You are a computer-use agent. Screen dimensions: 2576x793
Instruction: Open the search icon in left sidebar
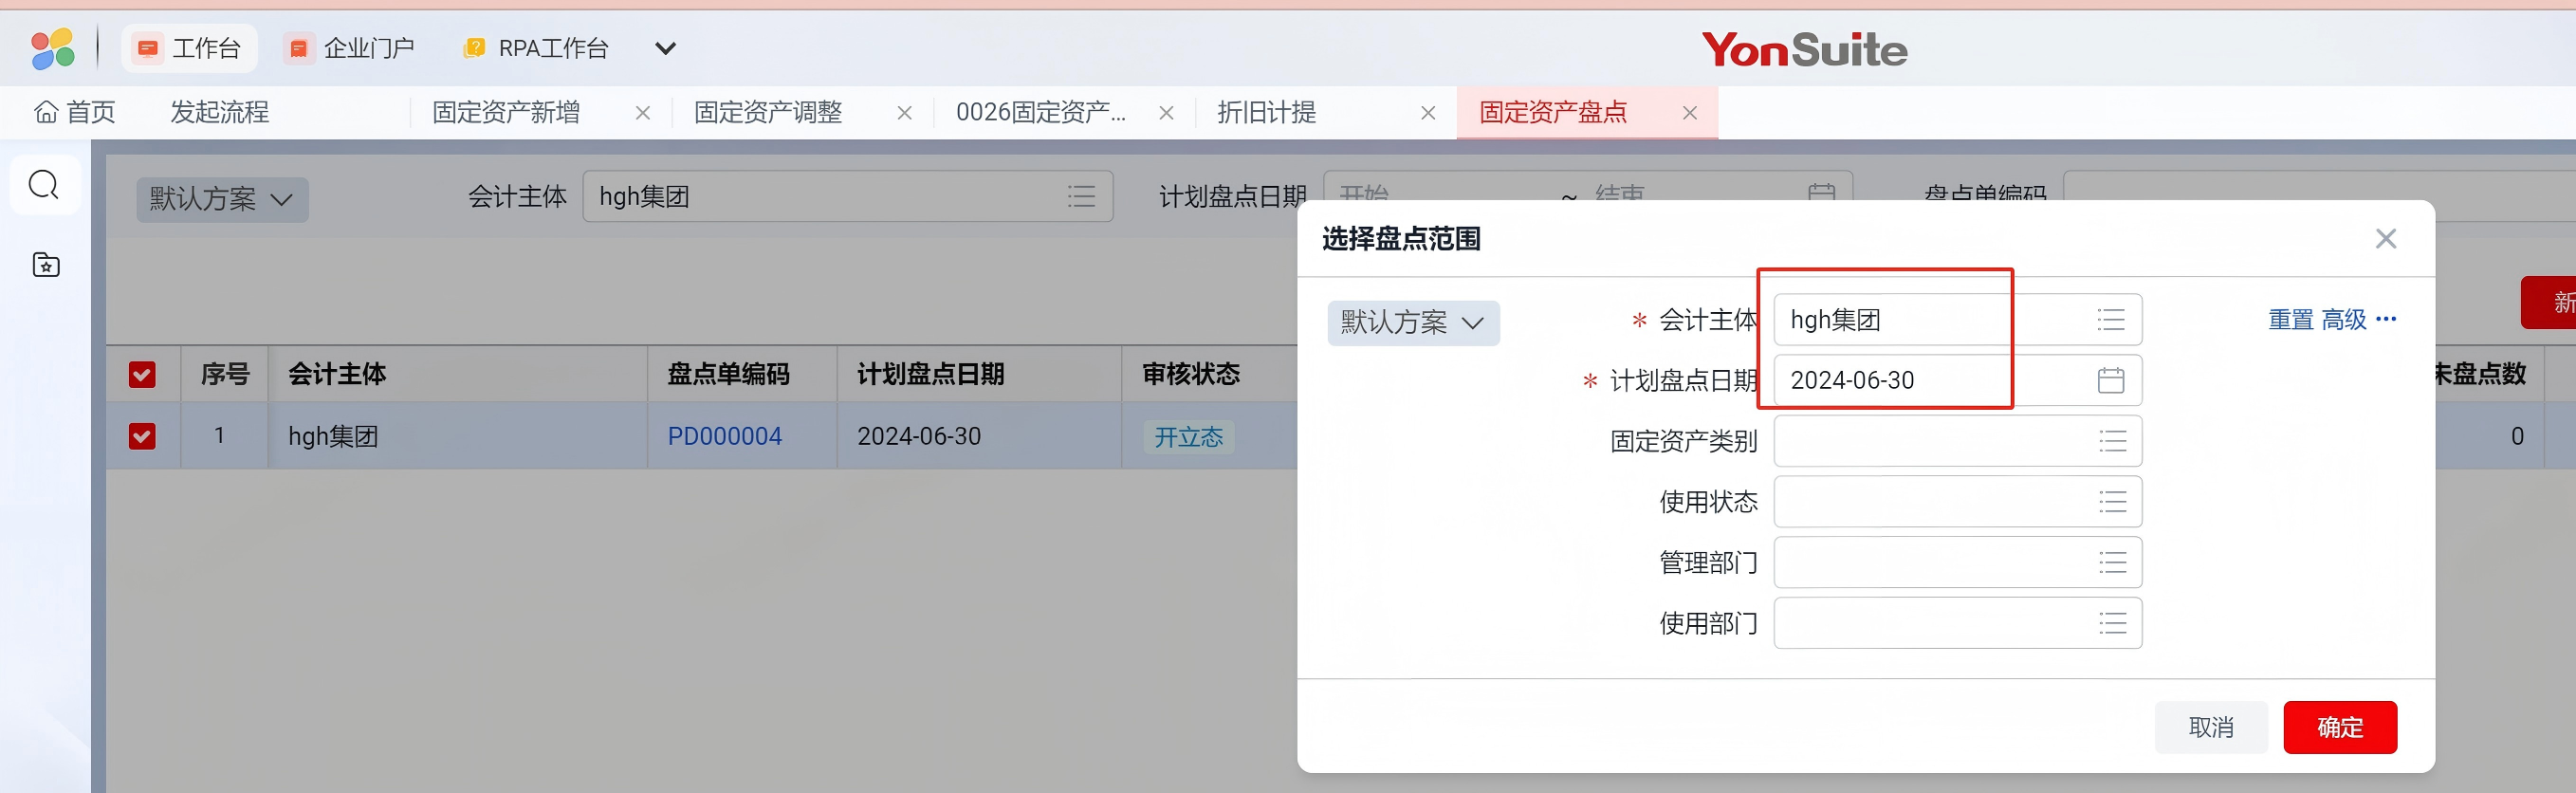(x=44, y=185)
